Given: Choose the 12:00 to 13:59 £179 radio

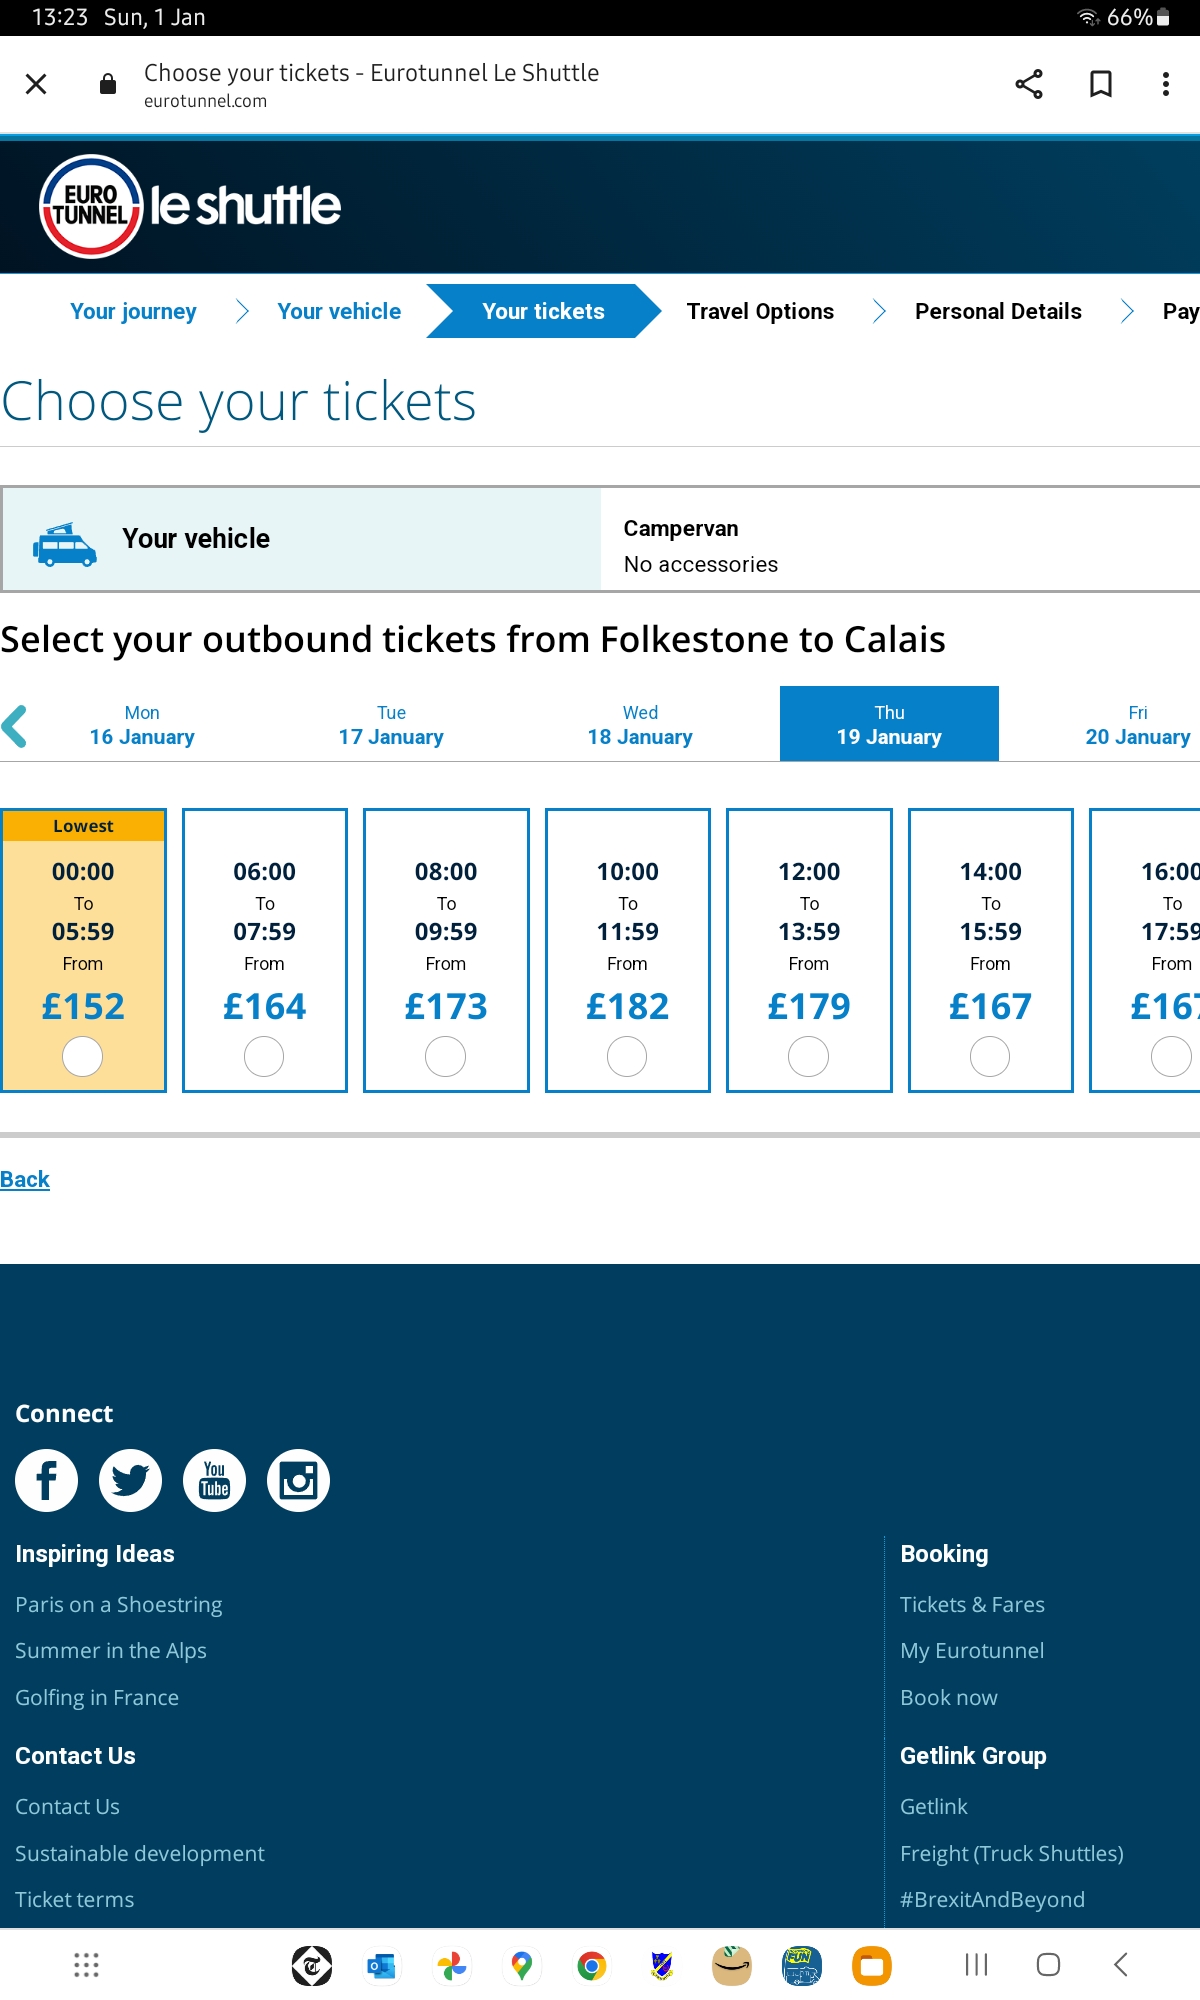Looking at the screenshot, I should tap(809, 1057).
